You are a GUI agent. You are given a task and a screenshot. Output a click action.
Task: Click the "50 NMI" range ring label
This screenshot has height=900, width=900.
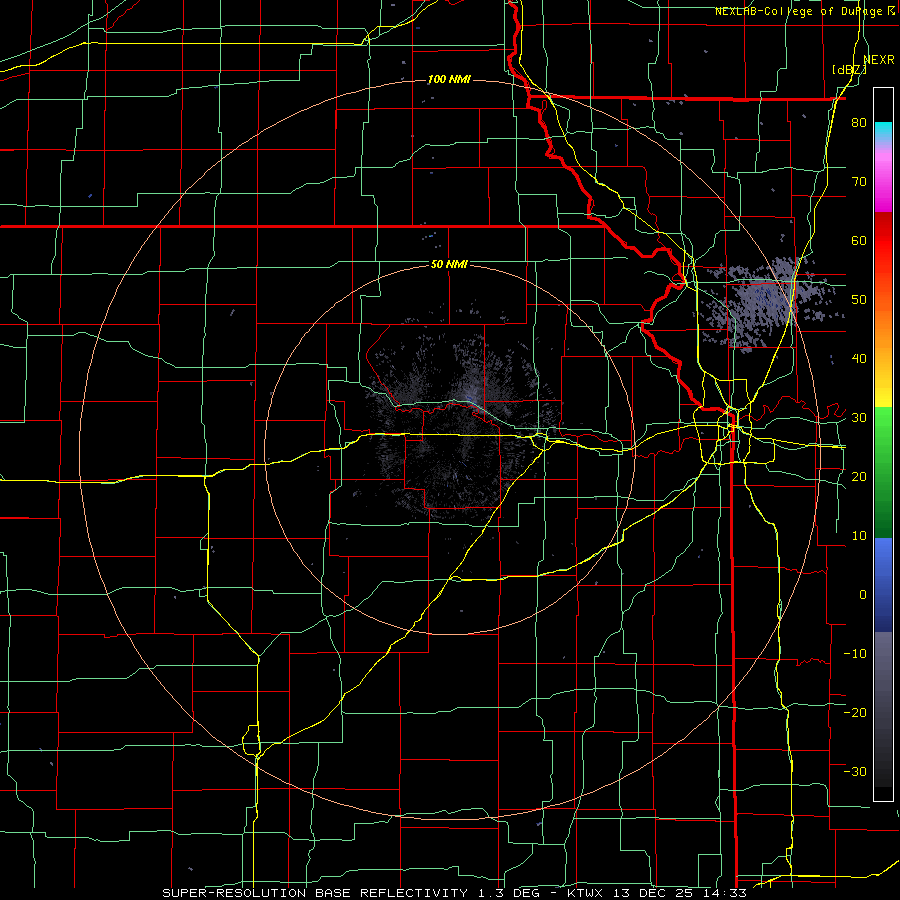click(x=449, y=265)
